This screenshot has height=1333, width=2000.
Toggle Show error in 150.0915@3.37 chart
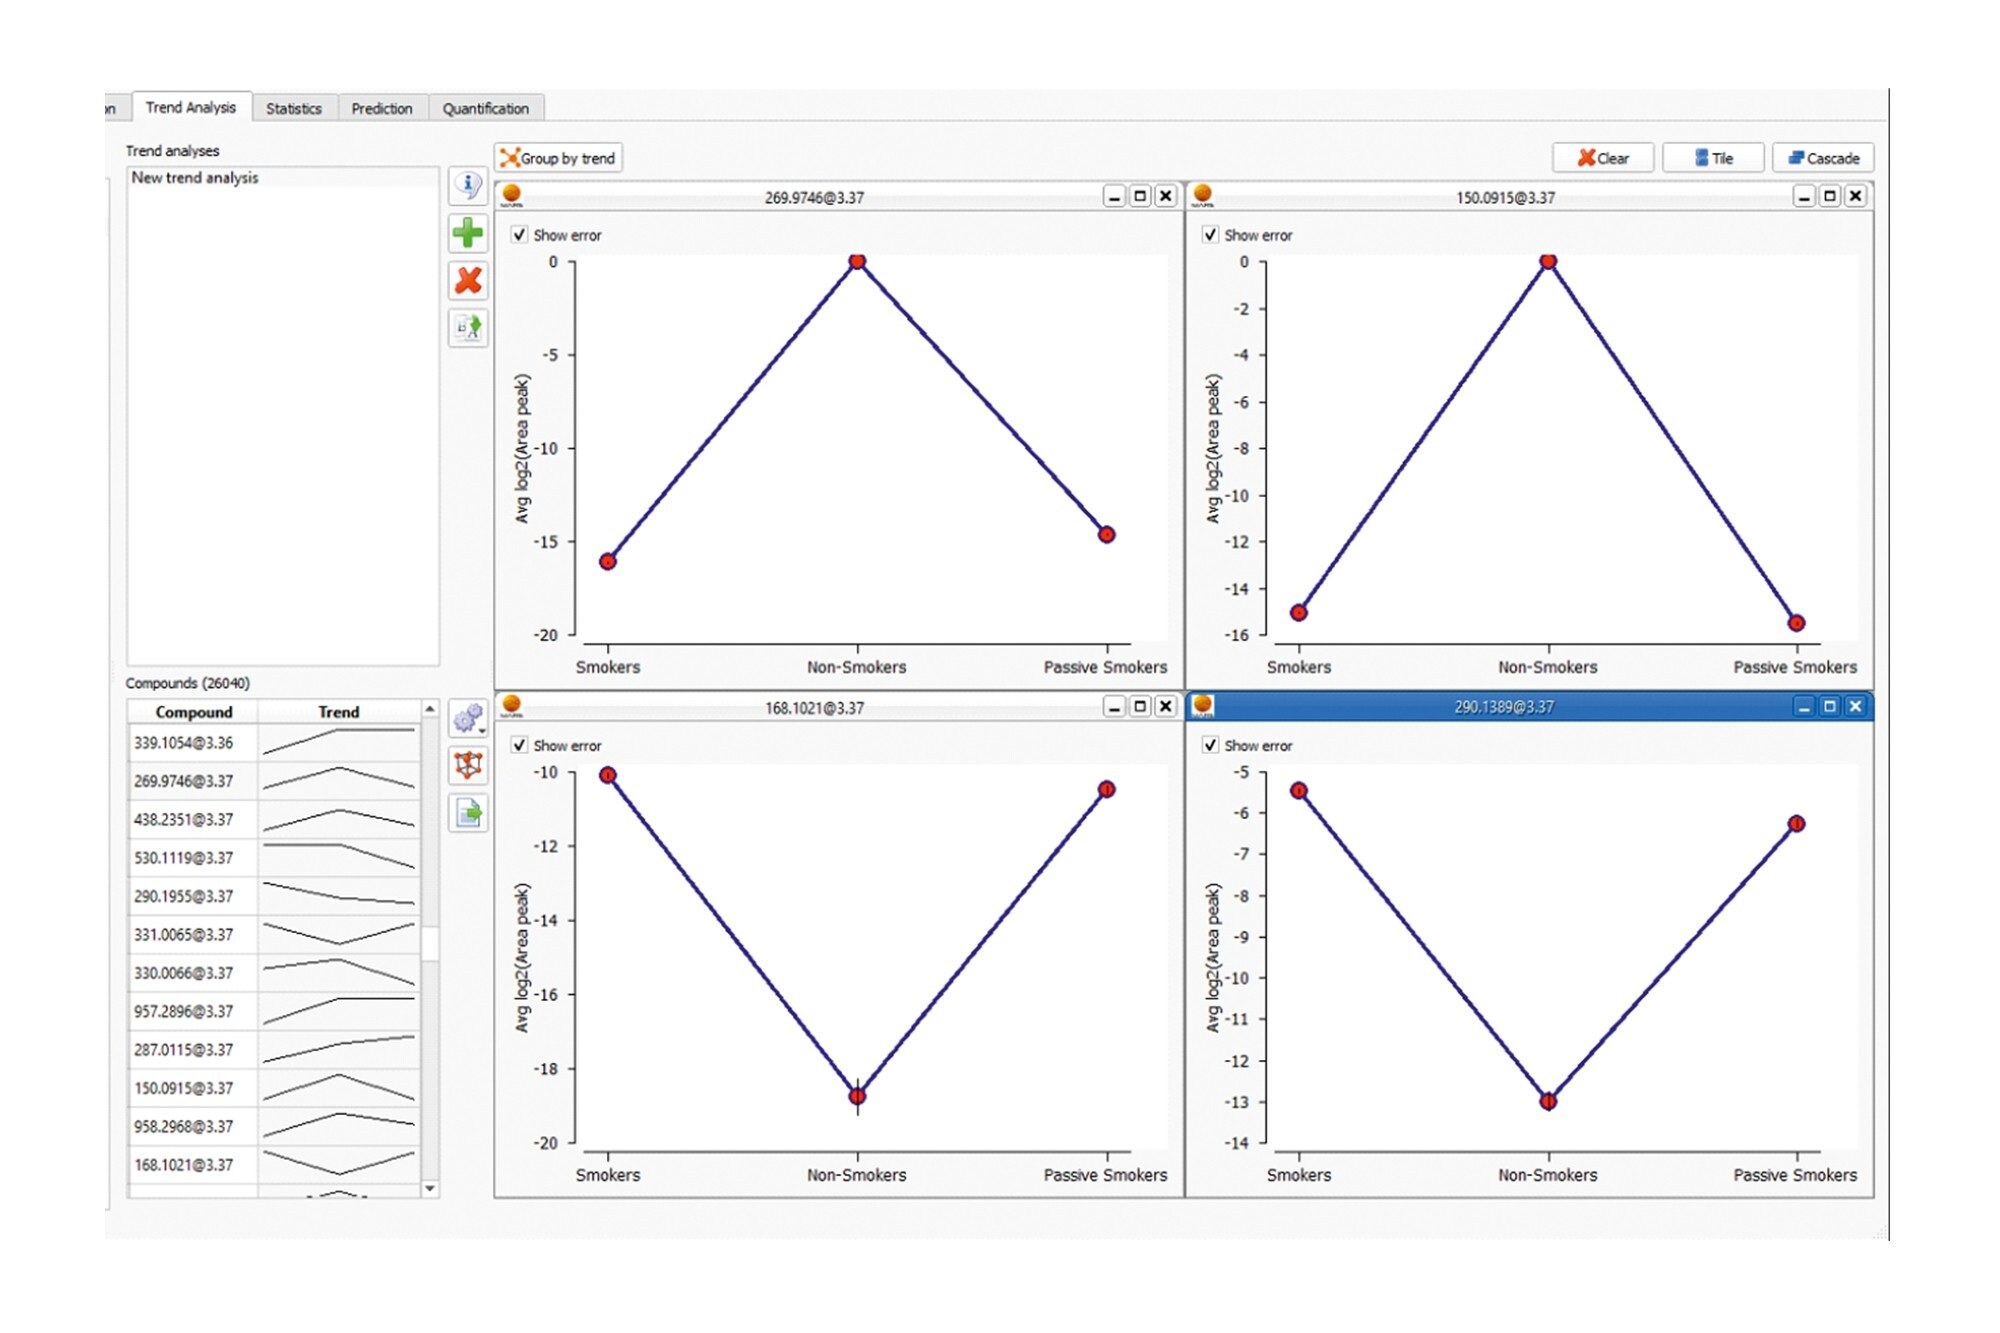[1210, 235]
